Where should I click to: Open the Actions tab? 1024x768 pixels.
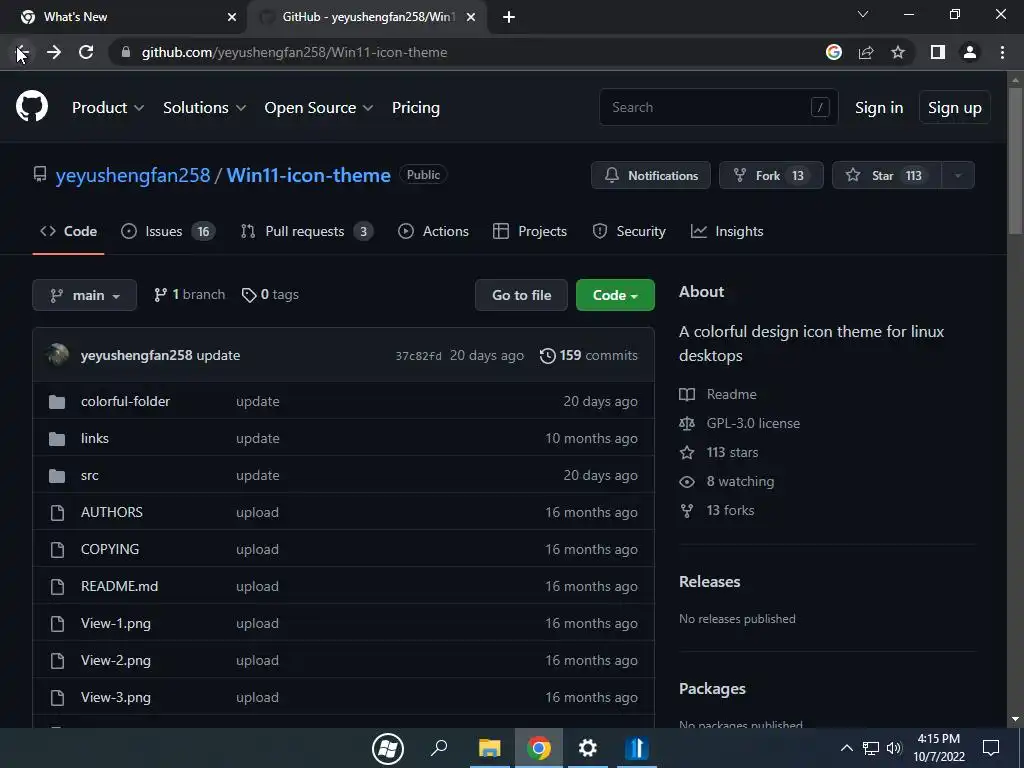(x=434, y=231)
